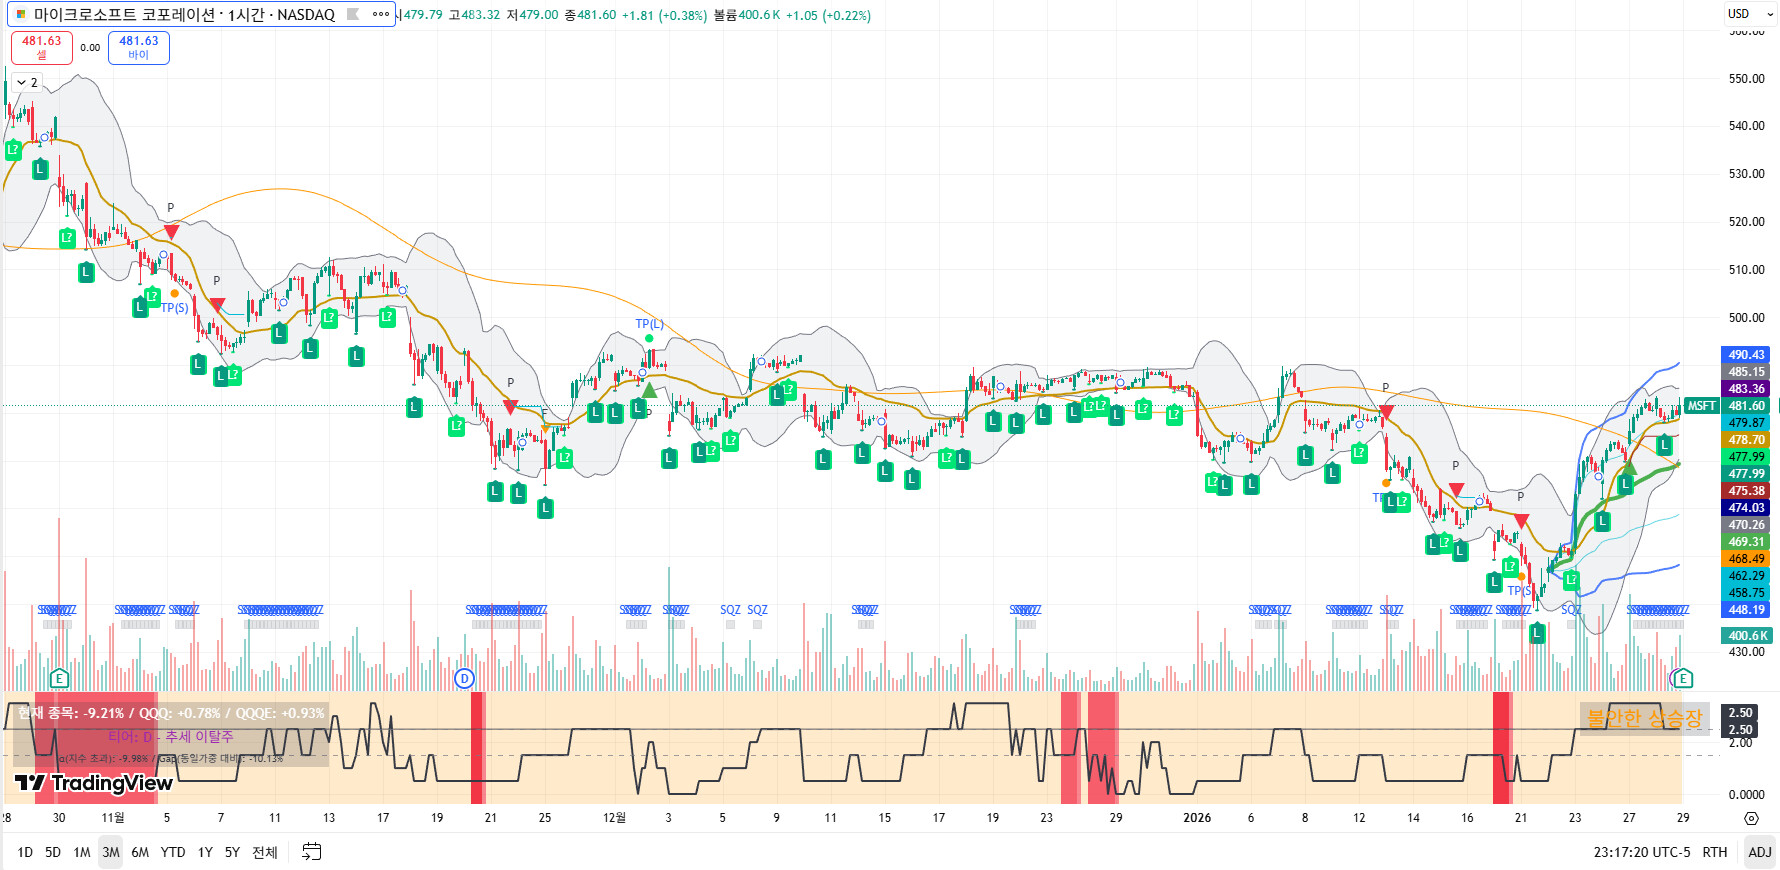Click the green buy triangle near January 27
The height and width of the screenshot is (870, 1780).
click(1629, 467)
